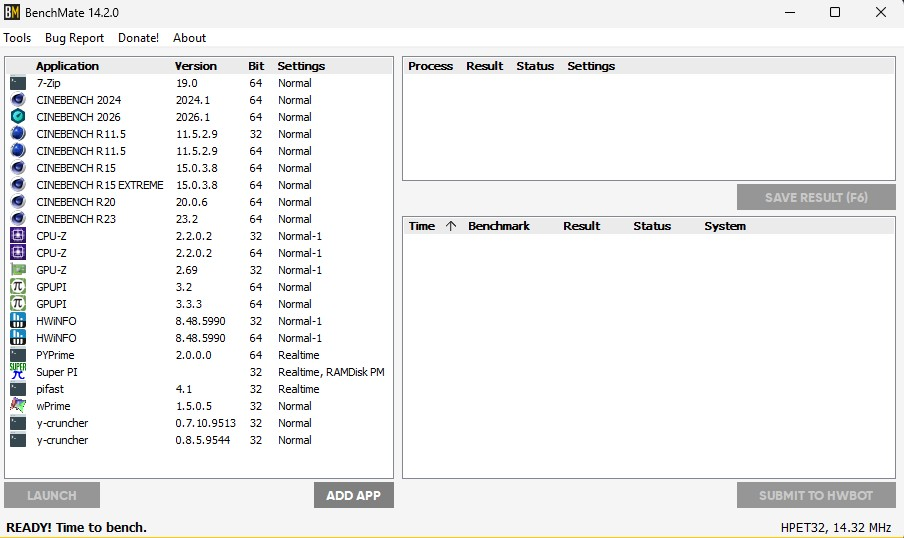Click the 'PYPrime' application name
The image size is (904, 538).
click(x=55, y=355)
